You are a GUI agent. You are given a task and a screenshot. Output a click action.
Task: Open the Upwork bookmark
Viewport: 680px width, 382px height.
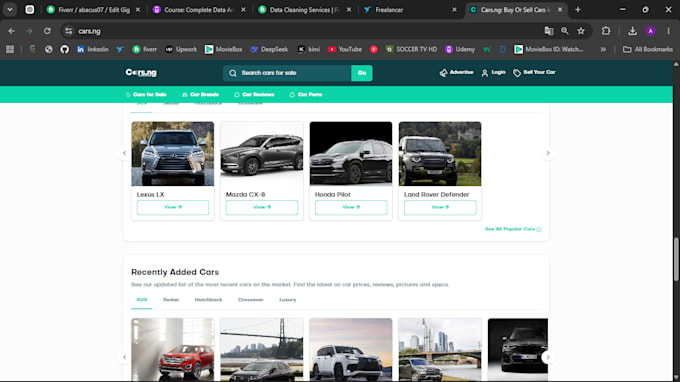[181, 49]
